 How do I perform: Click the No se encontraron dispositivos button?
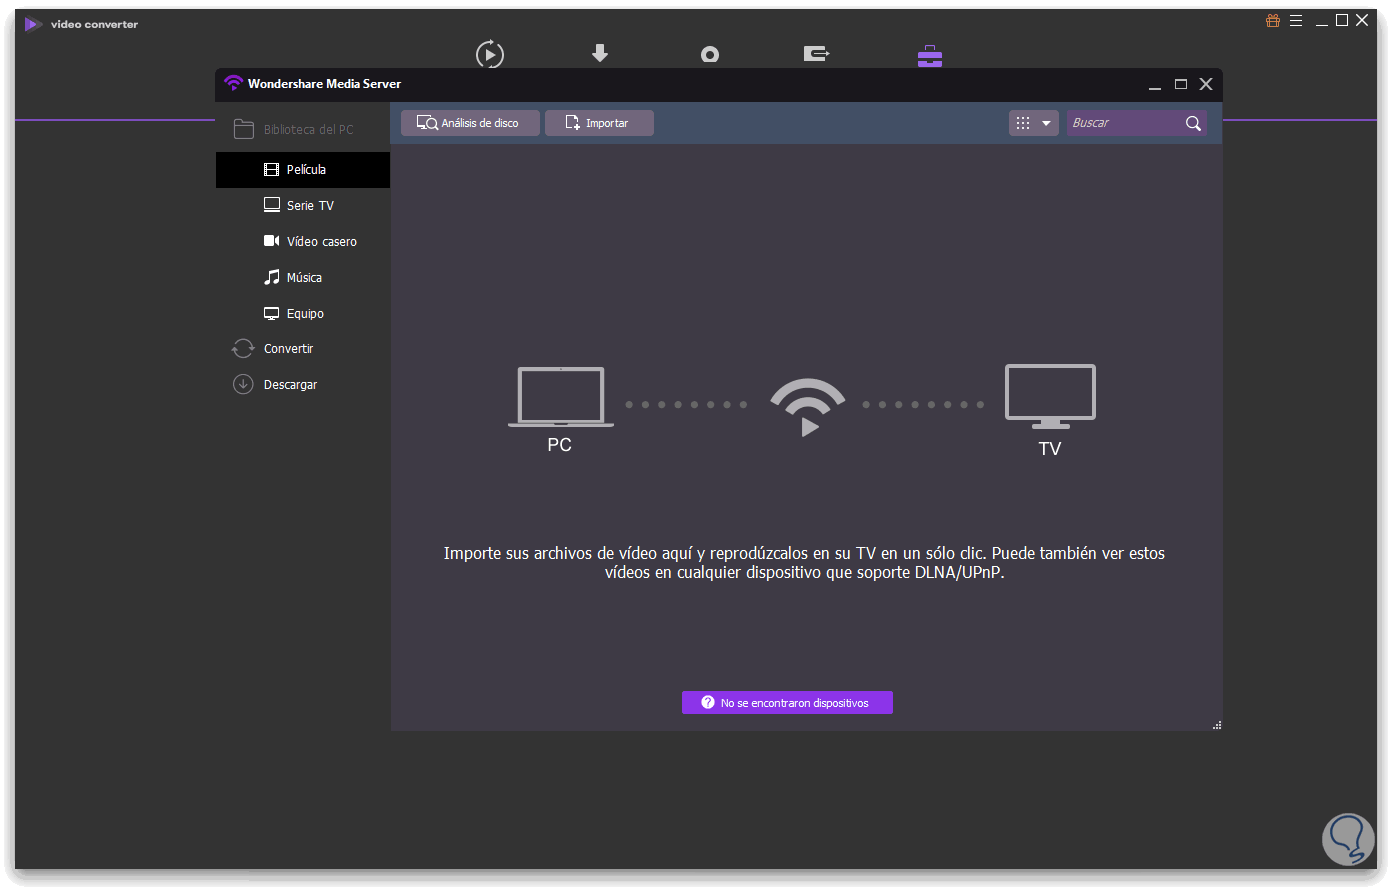click(787, 703)
